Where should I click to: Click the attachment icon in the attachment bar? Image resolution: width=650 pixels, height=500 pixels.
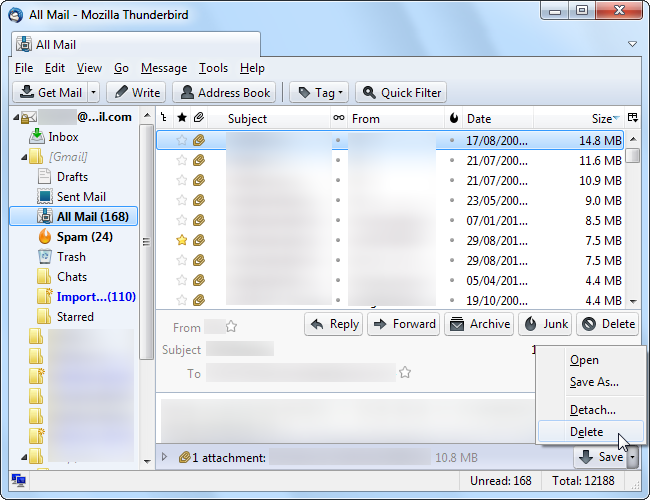pyautogui.click(x=184, y=457)
